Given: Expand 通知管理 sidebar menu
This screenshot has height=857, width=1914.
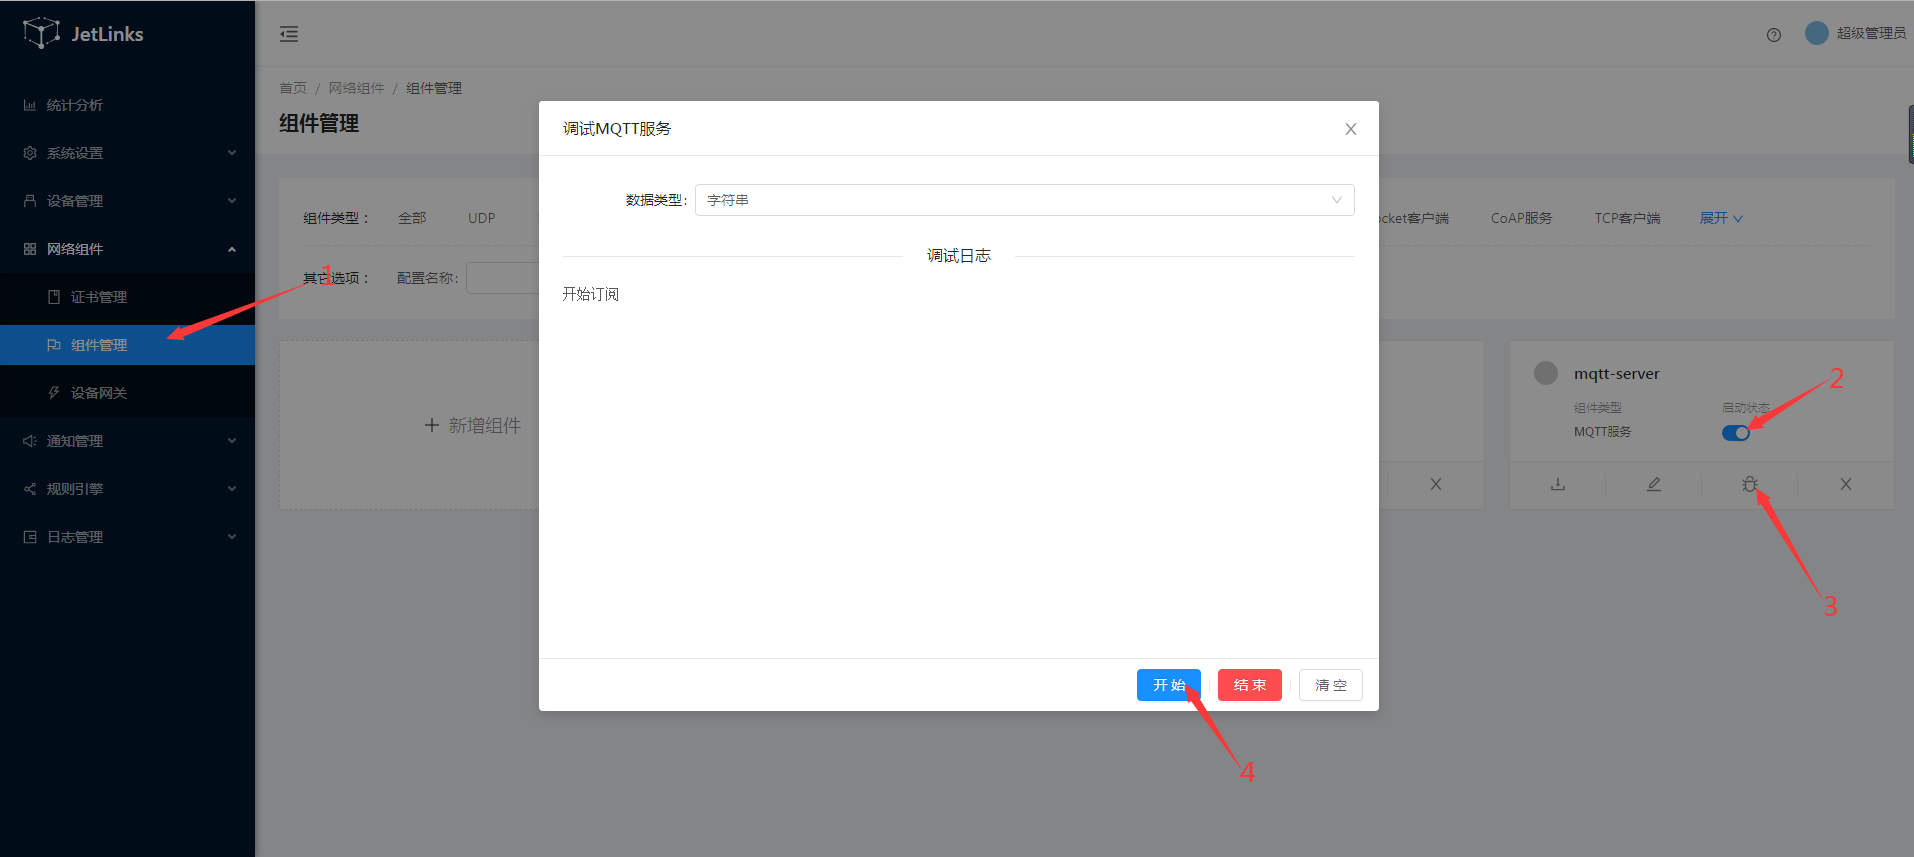Looking at the screenshot, I should (x=127, y=441).
